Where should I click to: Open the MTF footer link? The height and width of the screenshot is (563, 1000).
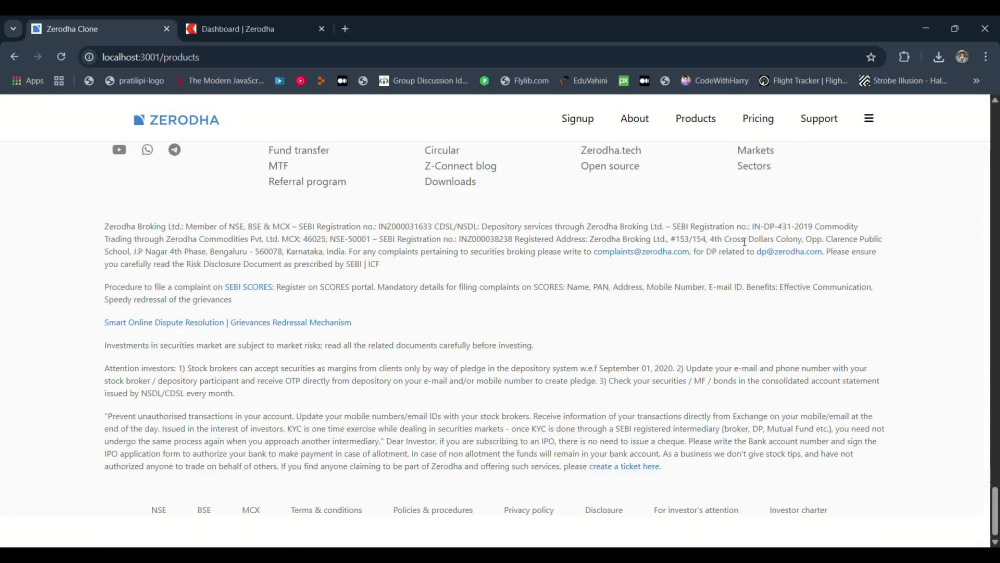click(278, 166)
